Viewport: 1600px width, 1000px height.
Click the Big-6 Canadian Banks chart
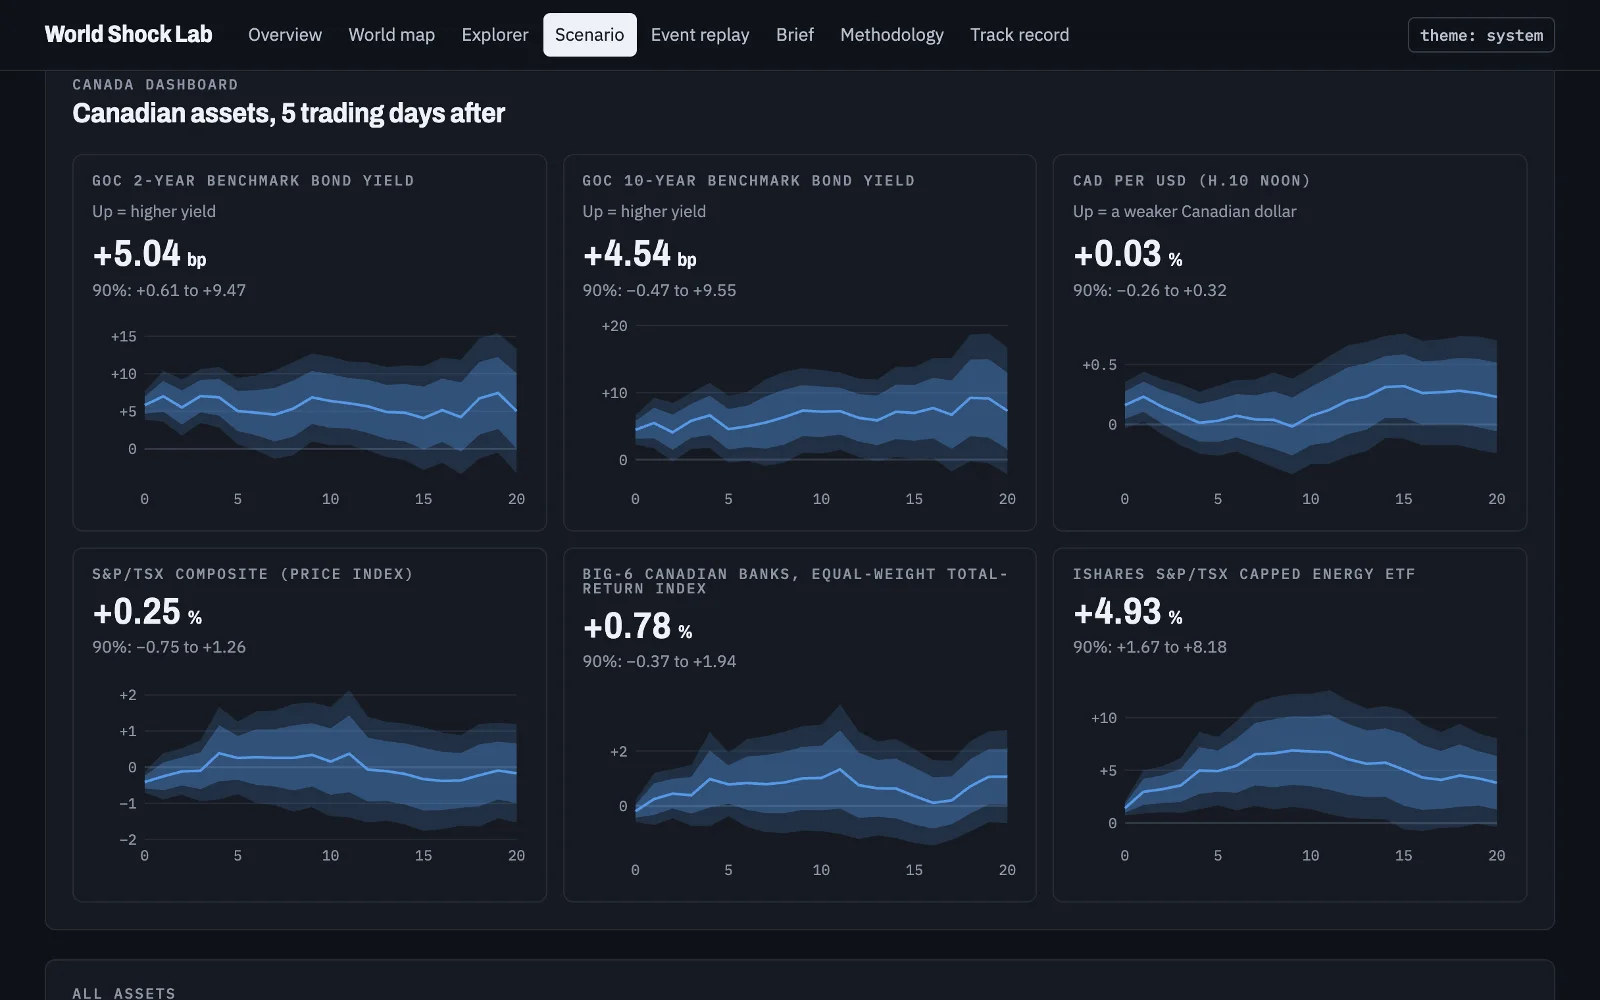(x=800, y=787)
